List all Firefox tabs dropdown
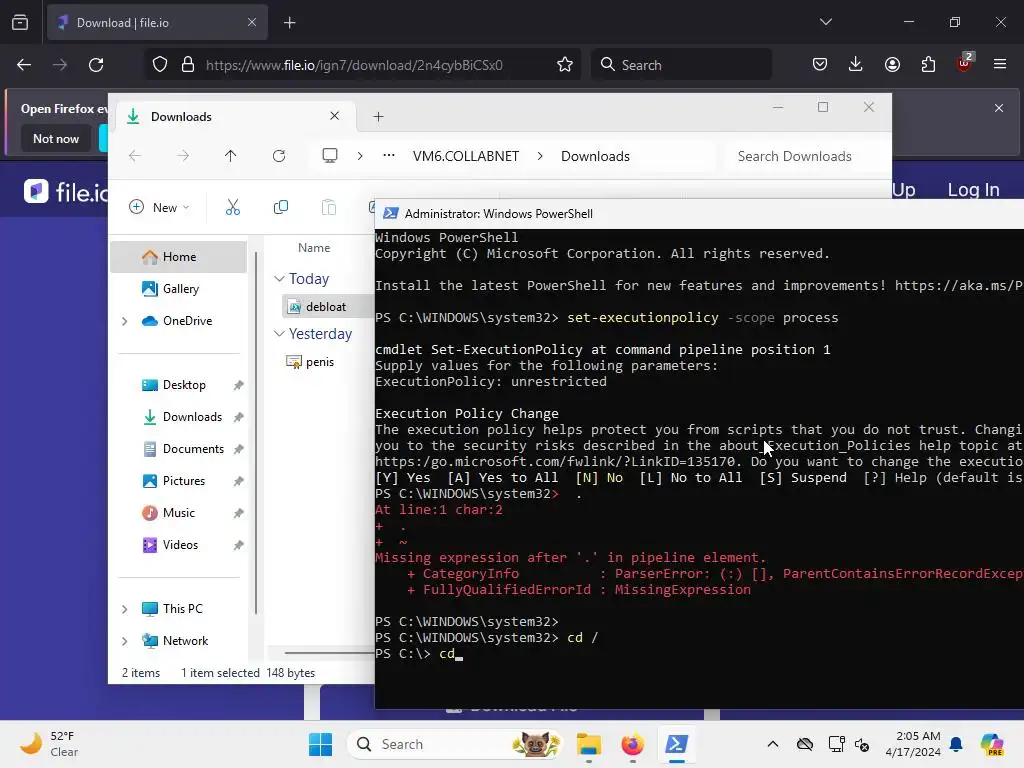This screenshot has height=768, width=1024. tap(826, 22)
